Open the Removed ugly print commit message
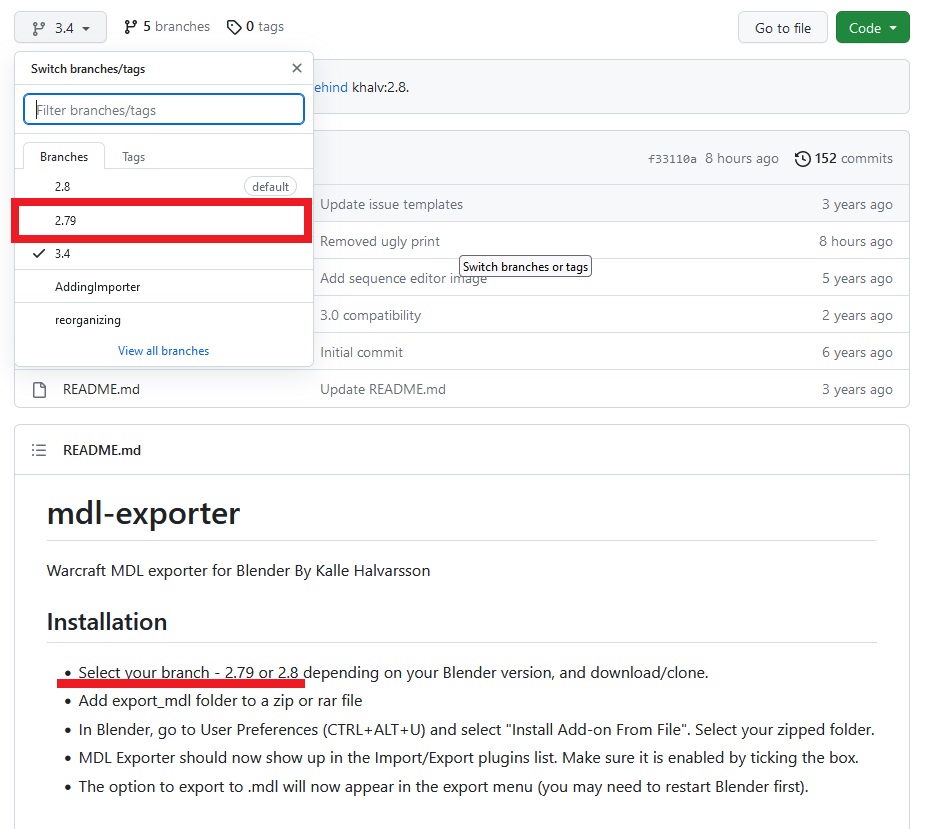927x829 pixels. (380, 241)
